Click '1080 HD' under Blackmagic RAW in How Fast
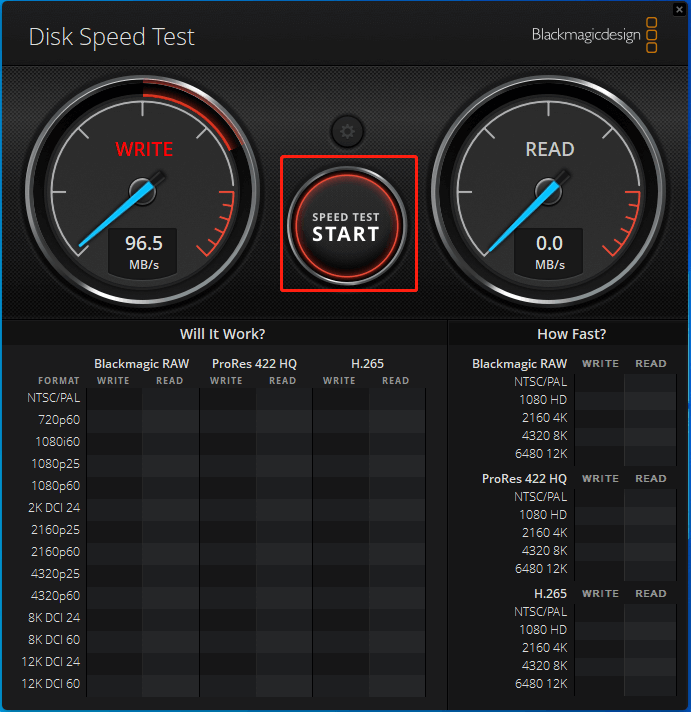Viewport: 691px width, 712px height. [543, 400]
